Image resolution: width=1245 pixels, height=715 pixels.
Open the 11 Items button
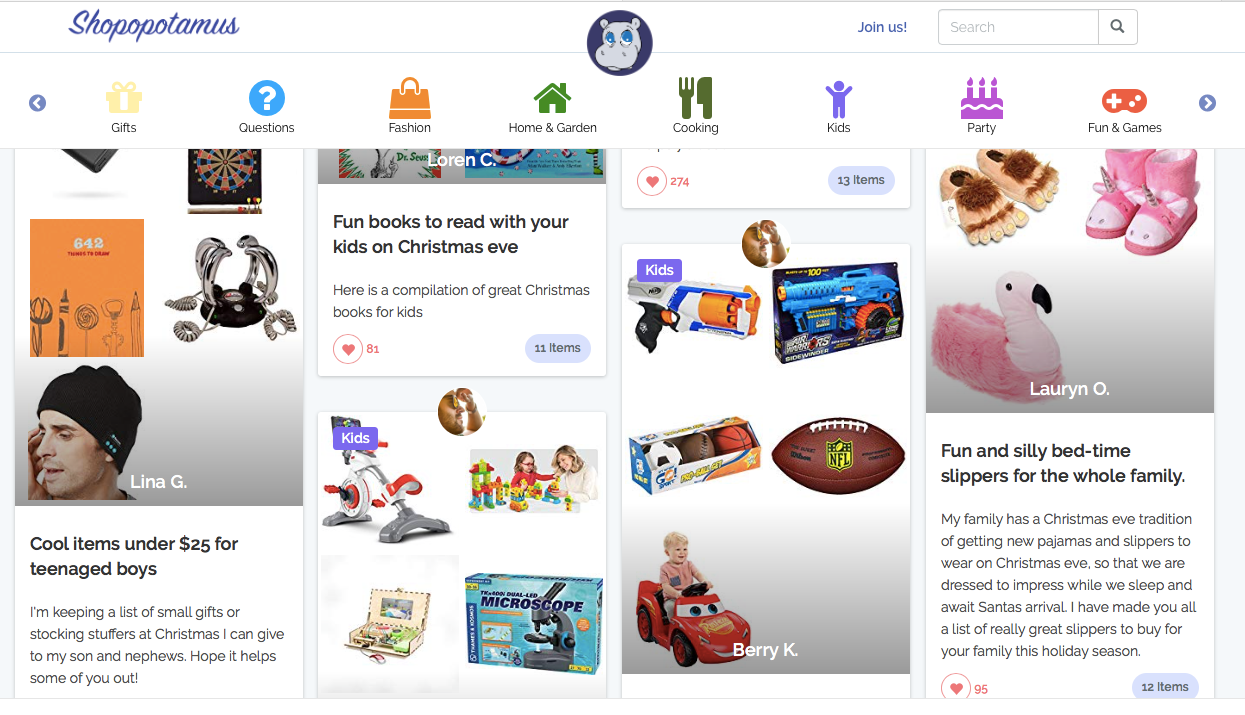coord(558,348)
